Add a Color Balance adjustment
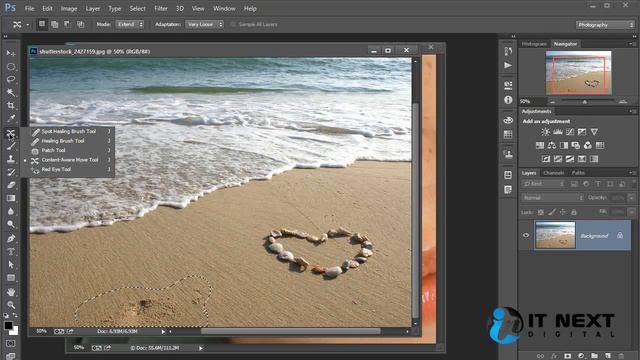 point(552,145)
